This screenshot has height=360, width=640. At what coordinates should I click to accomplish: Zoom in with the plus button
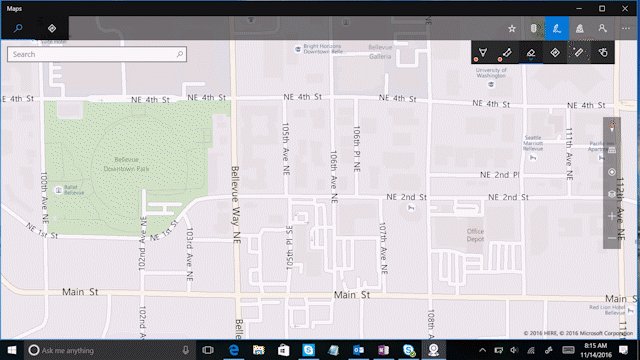612,216
